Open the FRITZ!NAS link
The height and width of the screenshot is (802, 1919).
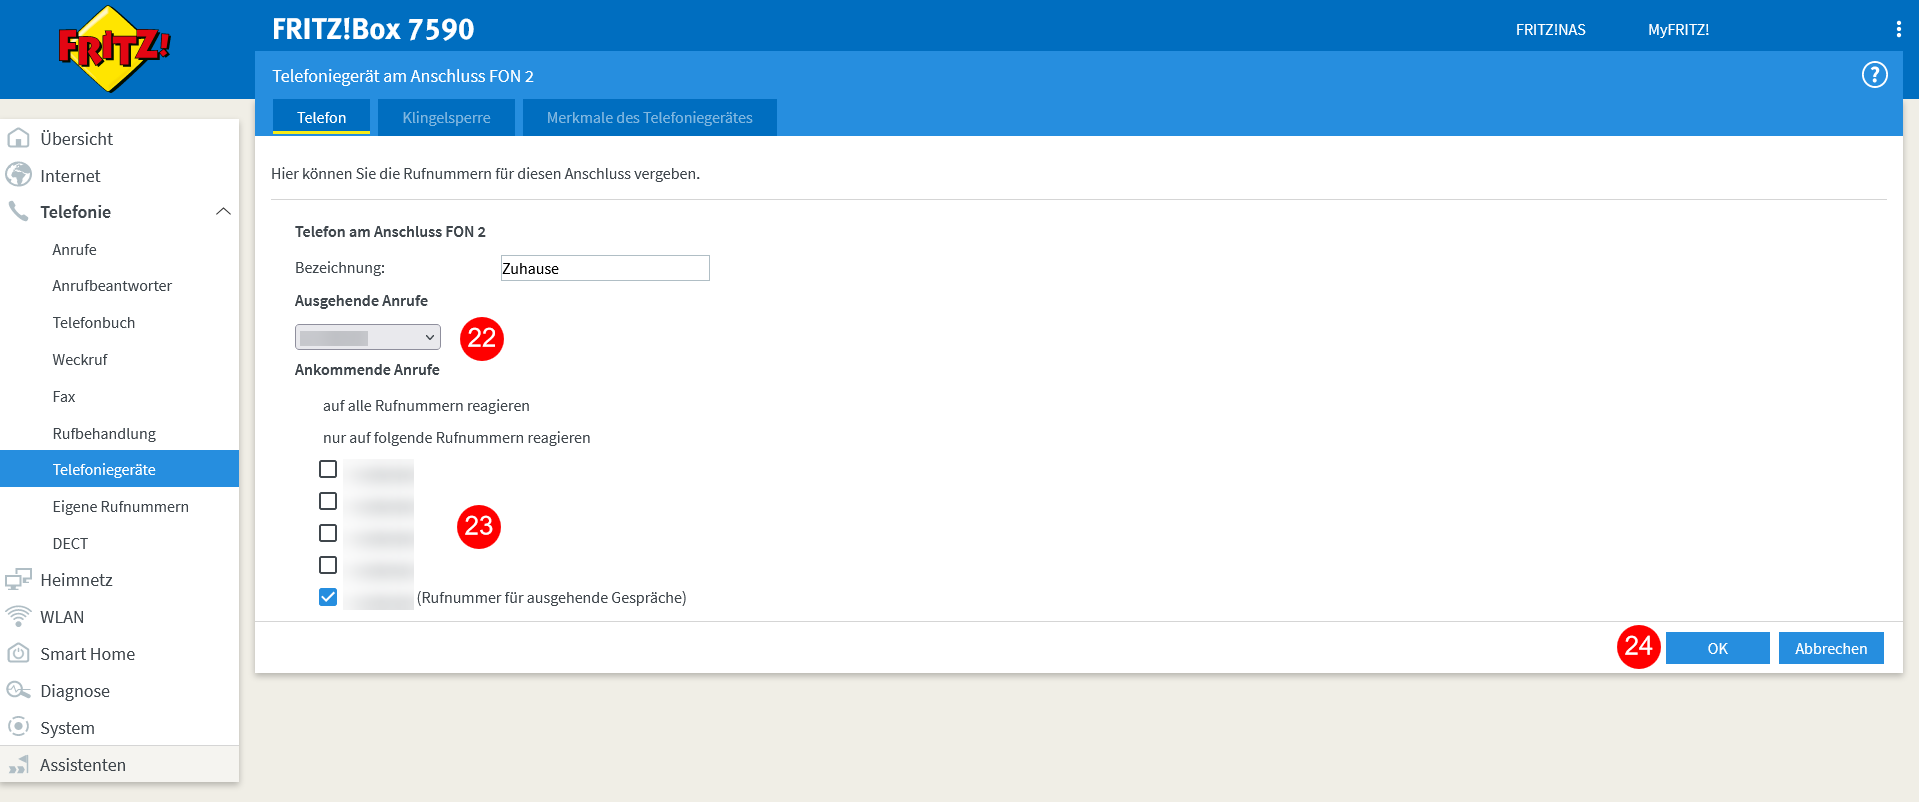[x=1550, y=30]
